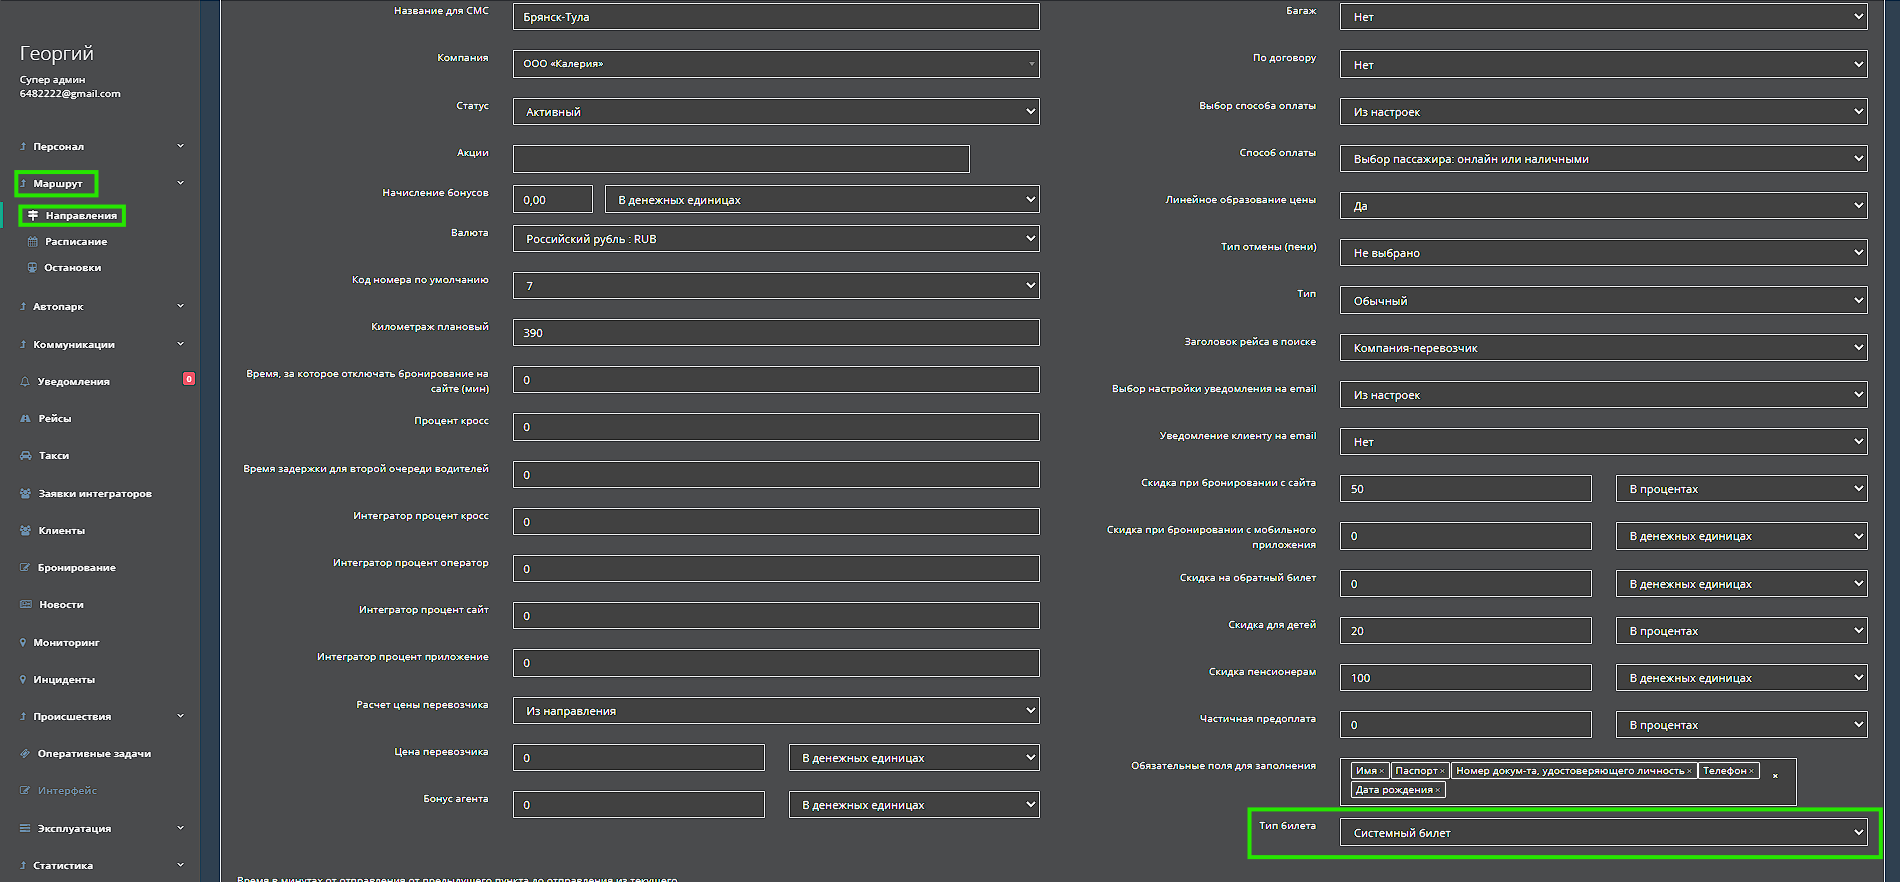1900x882 pixels.
Task: Open Новости in the sidebar menu
Action: (x=61, y=605)
